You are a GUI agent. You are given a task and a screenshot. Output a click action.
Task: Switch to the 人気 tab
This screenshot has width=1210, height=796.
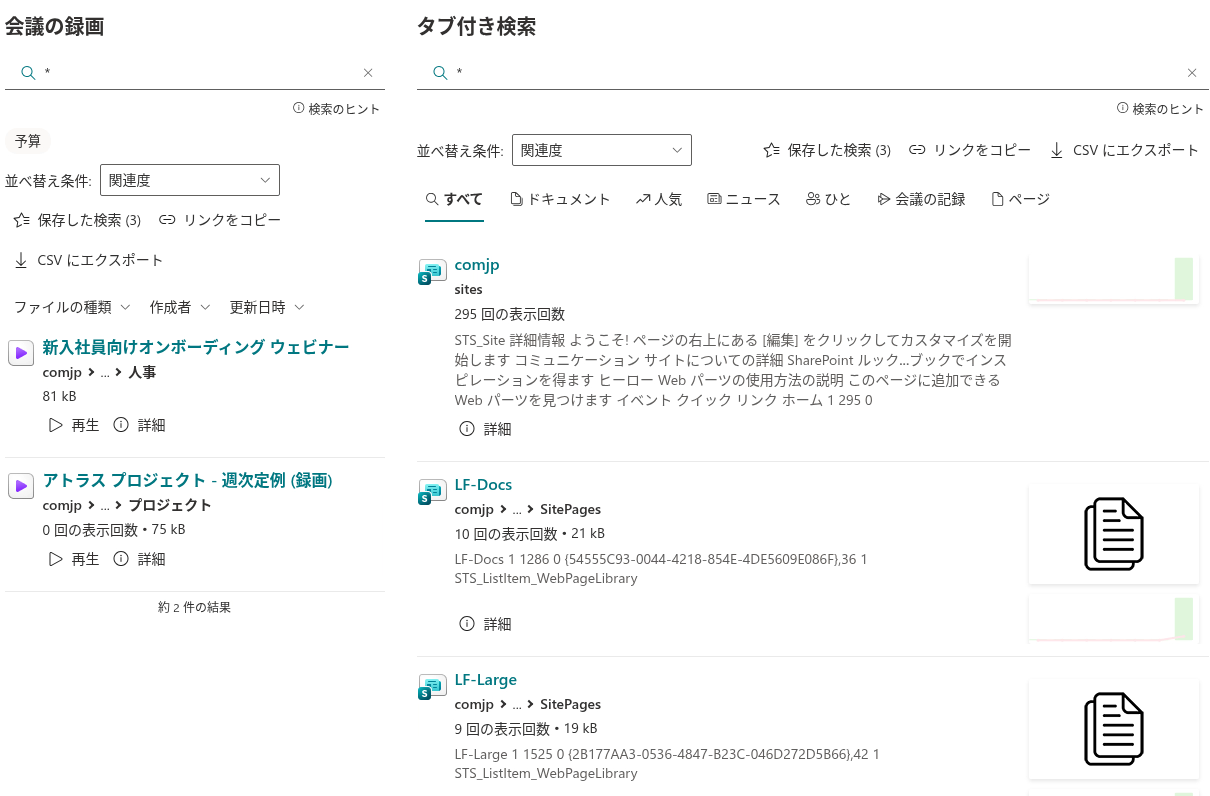point(659,200)
